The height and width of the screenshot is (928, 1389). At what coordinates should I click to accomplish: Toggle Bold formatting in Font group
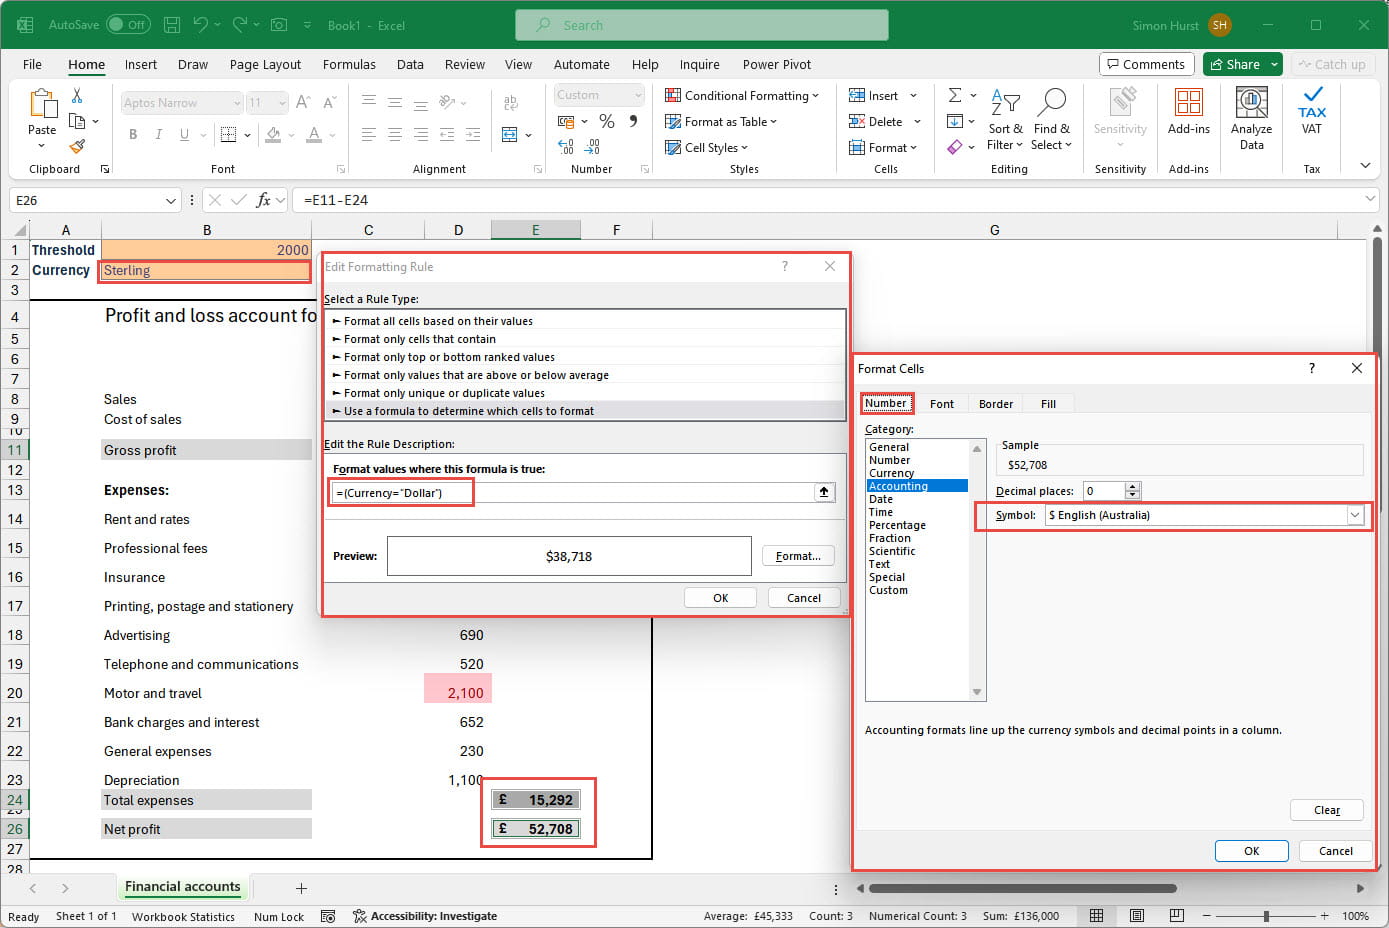(133, 134)
